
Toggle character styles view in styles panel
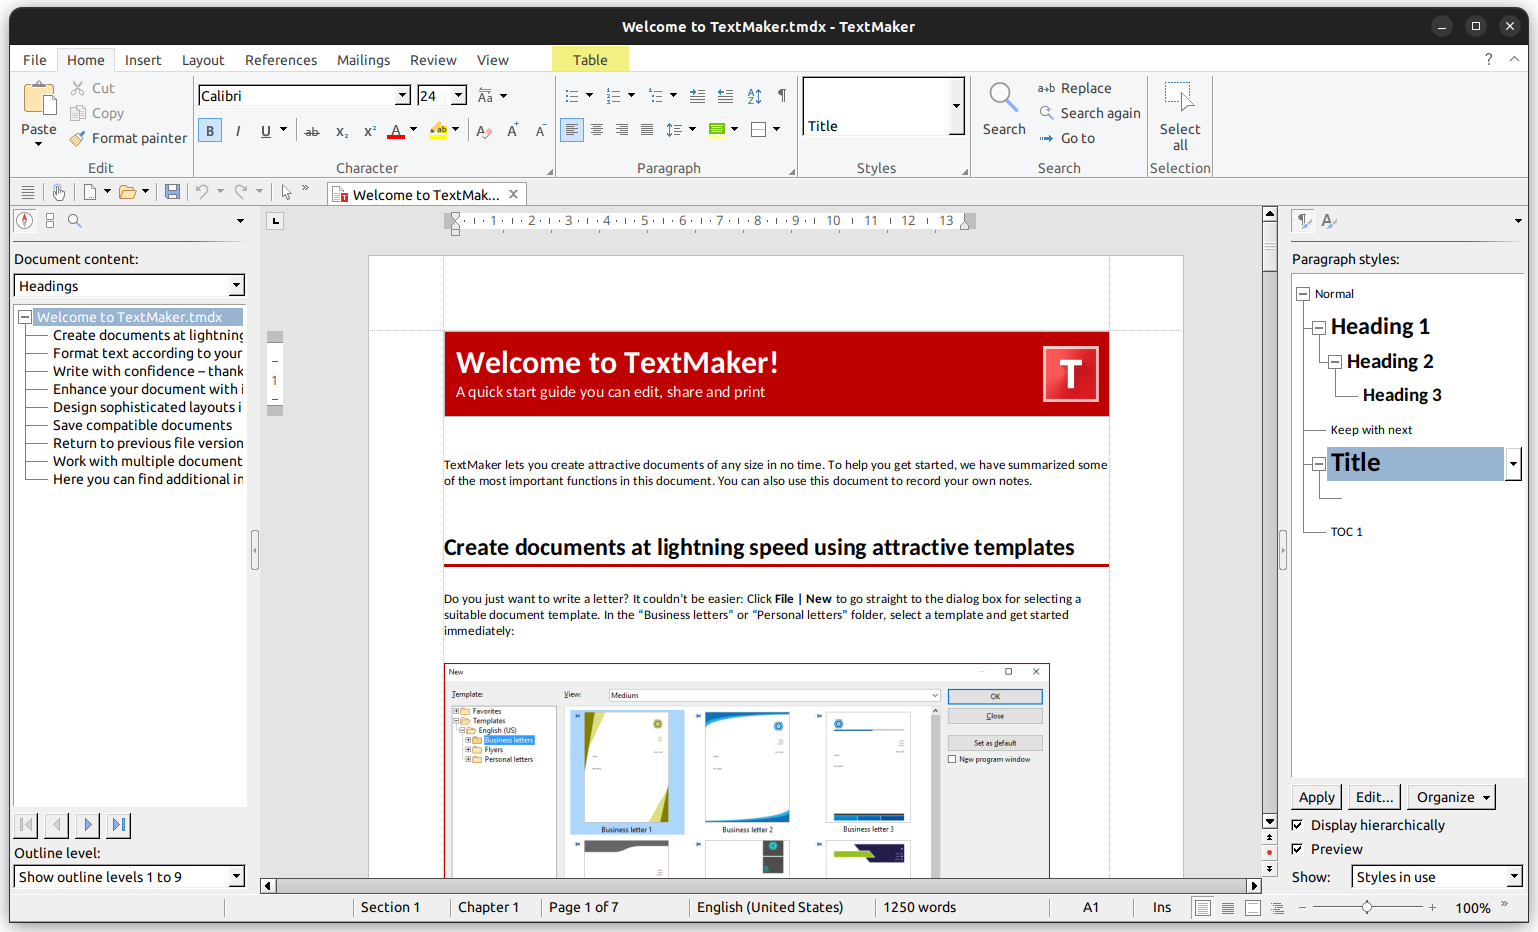(x=1328, y=221)
